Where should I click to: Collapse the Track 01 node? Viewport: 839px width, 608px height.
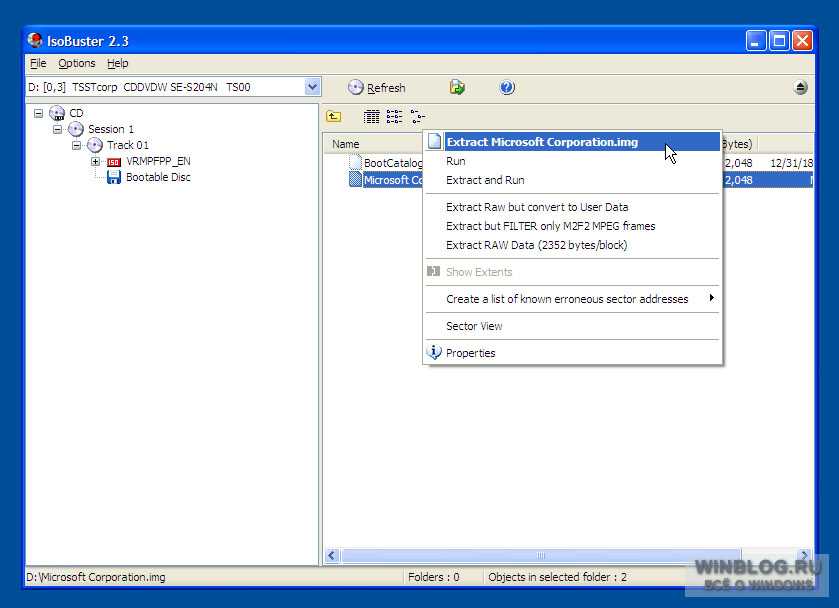tap(77, 145)
